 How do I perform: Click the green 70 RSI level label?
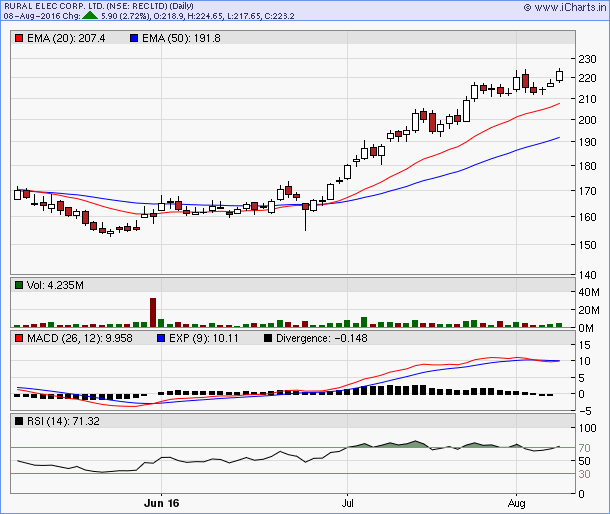click(x=584, y=448)
